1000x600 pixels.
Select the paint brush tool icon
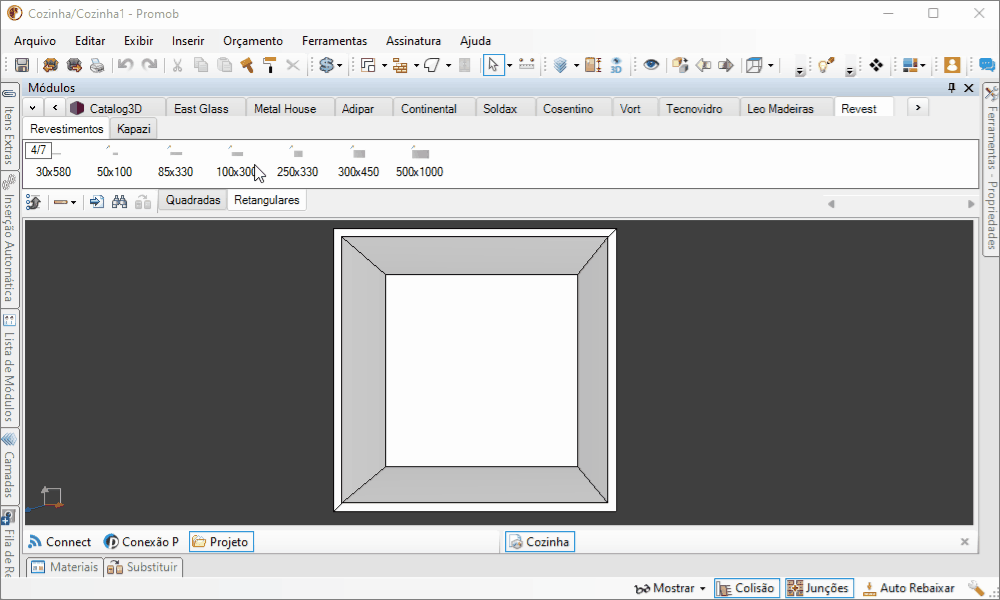click(247, 65)
